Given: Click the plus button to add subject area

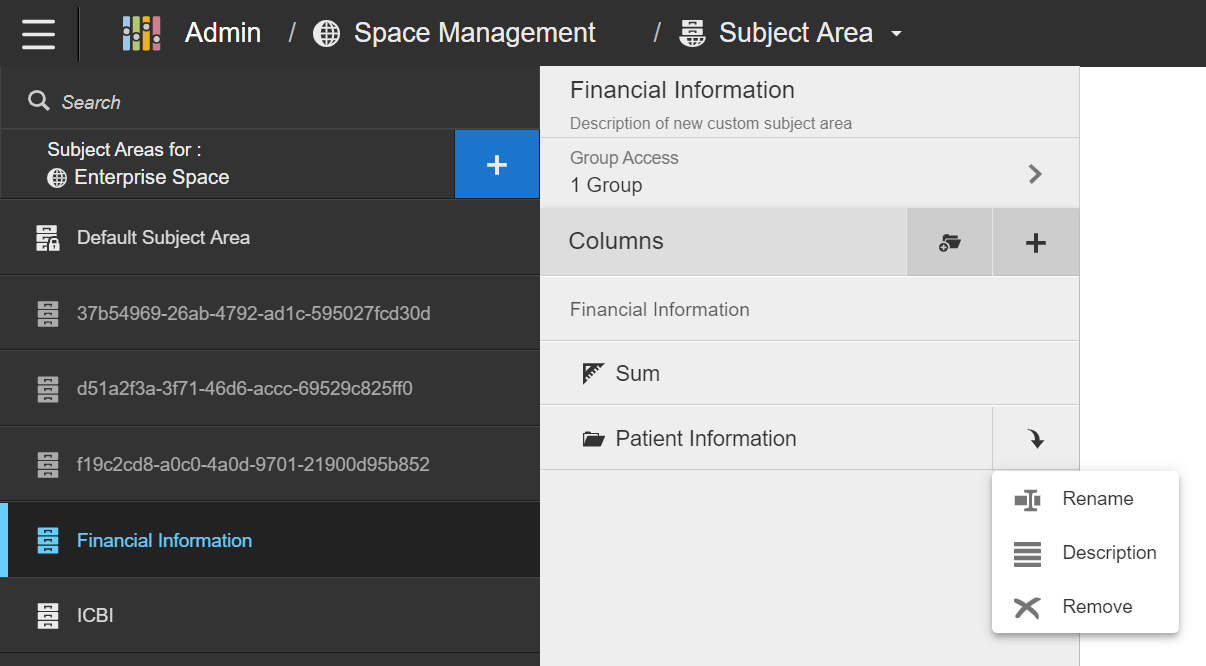Looking at the screenshot, I should (x=496, y=165).
